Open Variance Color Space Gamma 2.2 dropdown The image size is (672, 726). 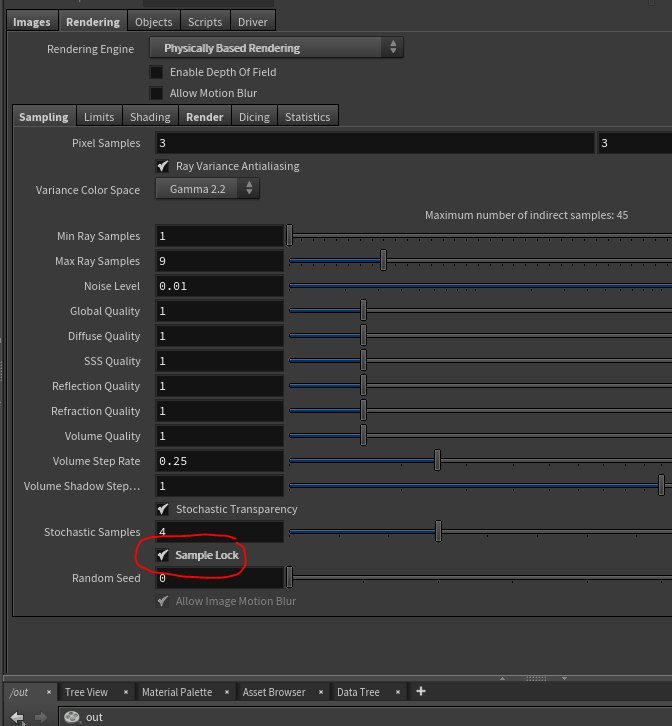[207, 189]
